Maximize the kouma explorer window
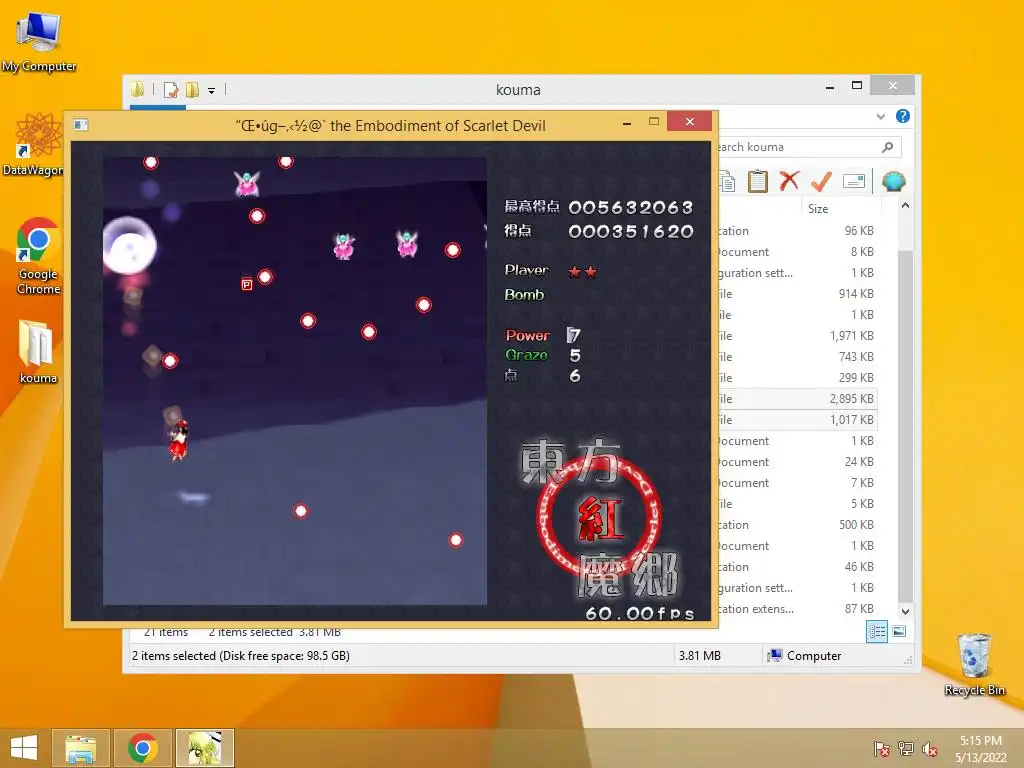The image size is (1024, 768). point(857,86)
